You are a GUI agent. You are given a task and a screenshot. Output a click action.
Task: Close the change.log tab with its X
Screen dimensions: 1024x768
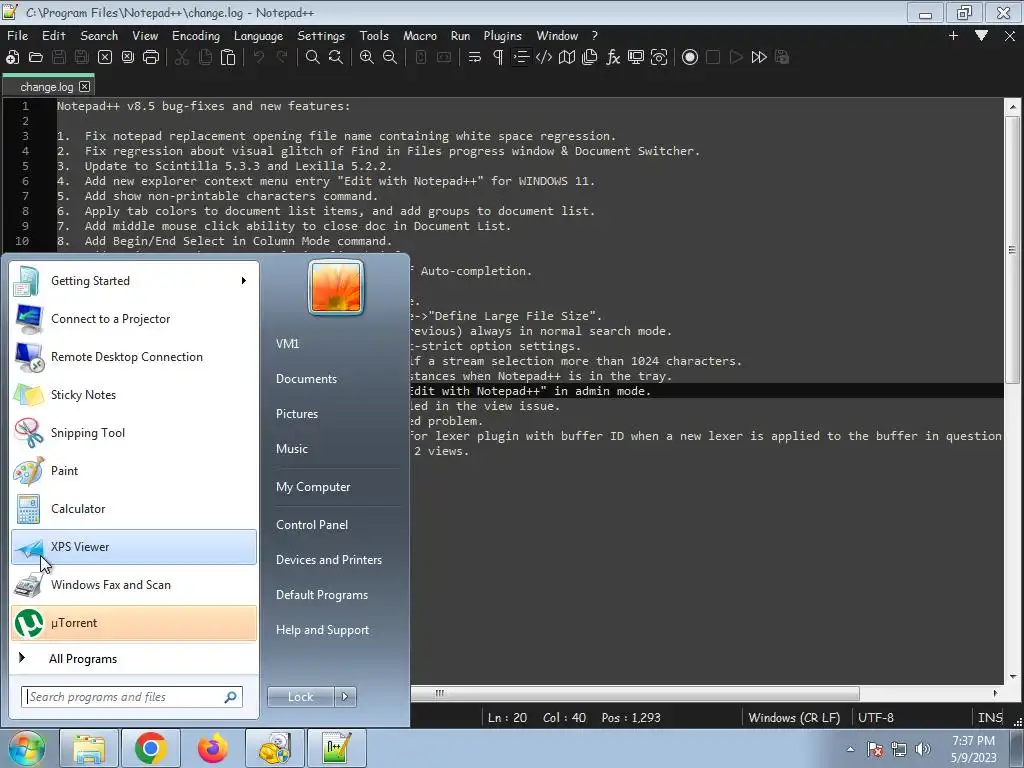[84, 87]
